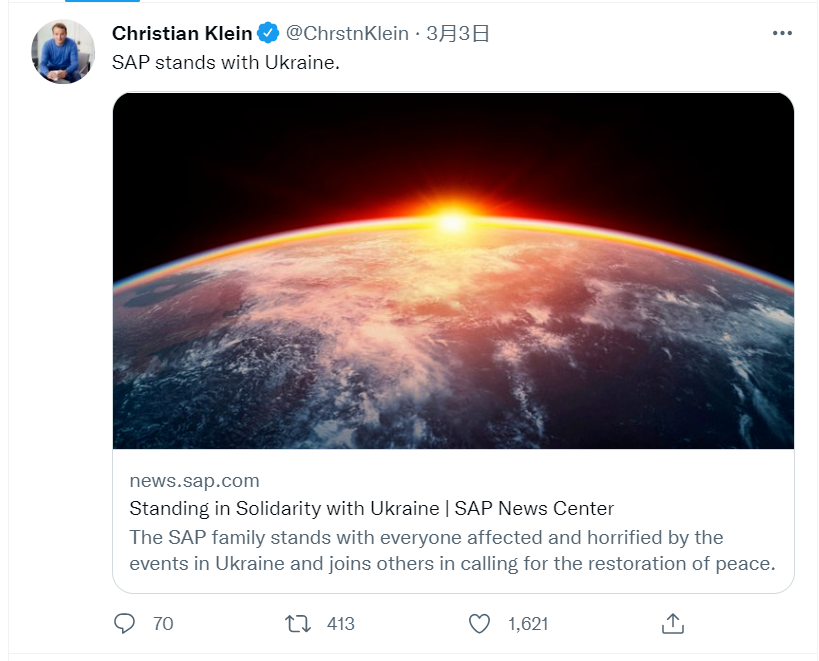Click the 1,621 likes count
Image resolution: width=819 pixels, height=661 pixels.
point(528,623)
